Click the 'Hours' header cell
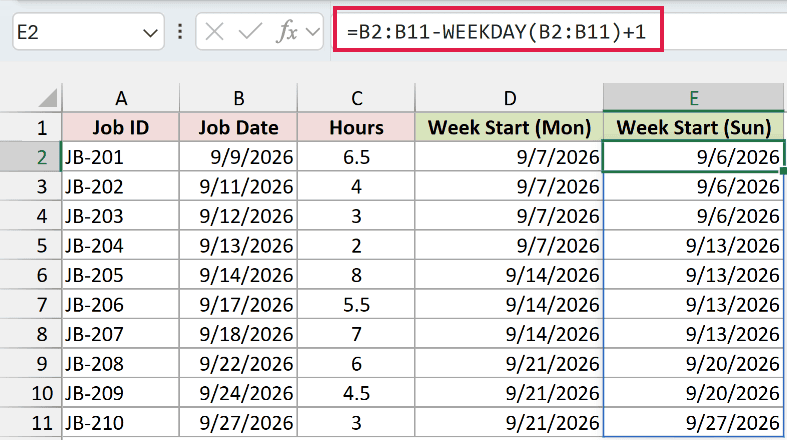 tap(356, 127)
